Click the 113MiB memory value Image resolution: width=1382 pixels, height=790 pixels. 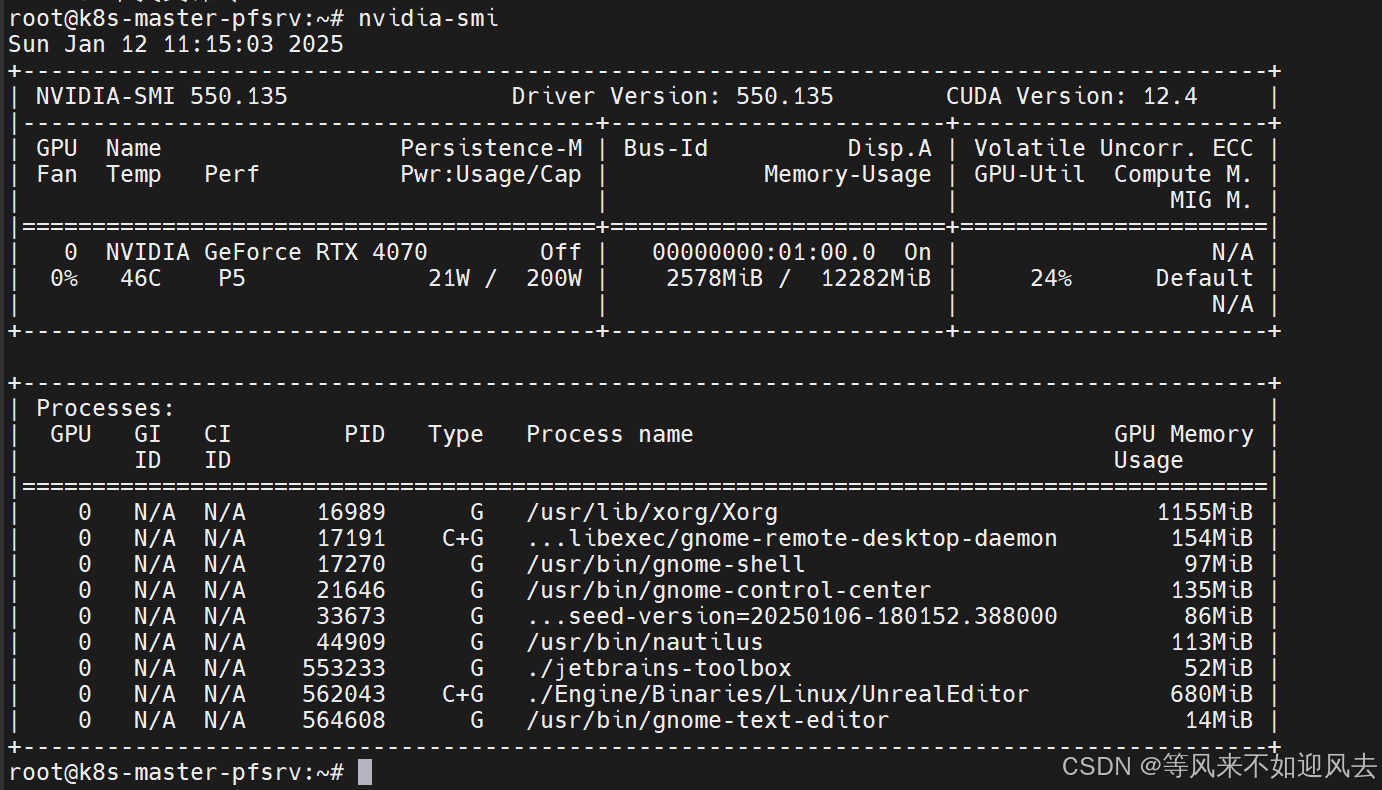click(x=1212, y=642)
